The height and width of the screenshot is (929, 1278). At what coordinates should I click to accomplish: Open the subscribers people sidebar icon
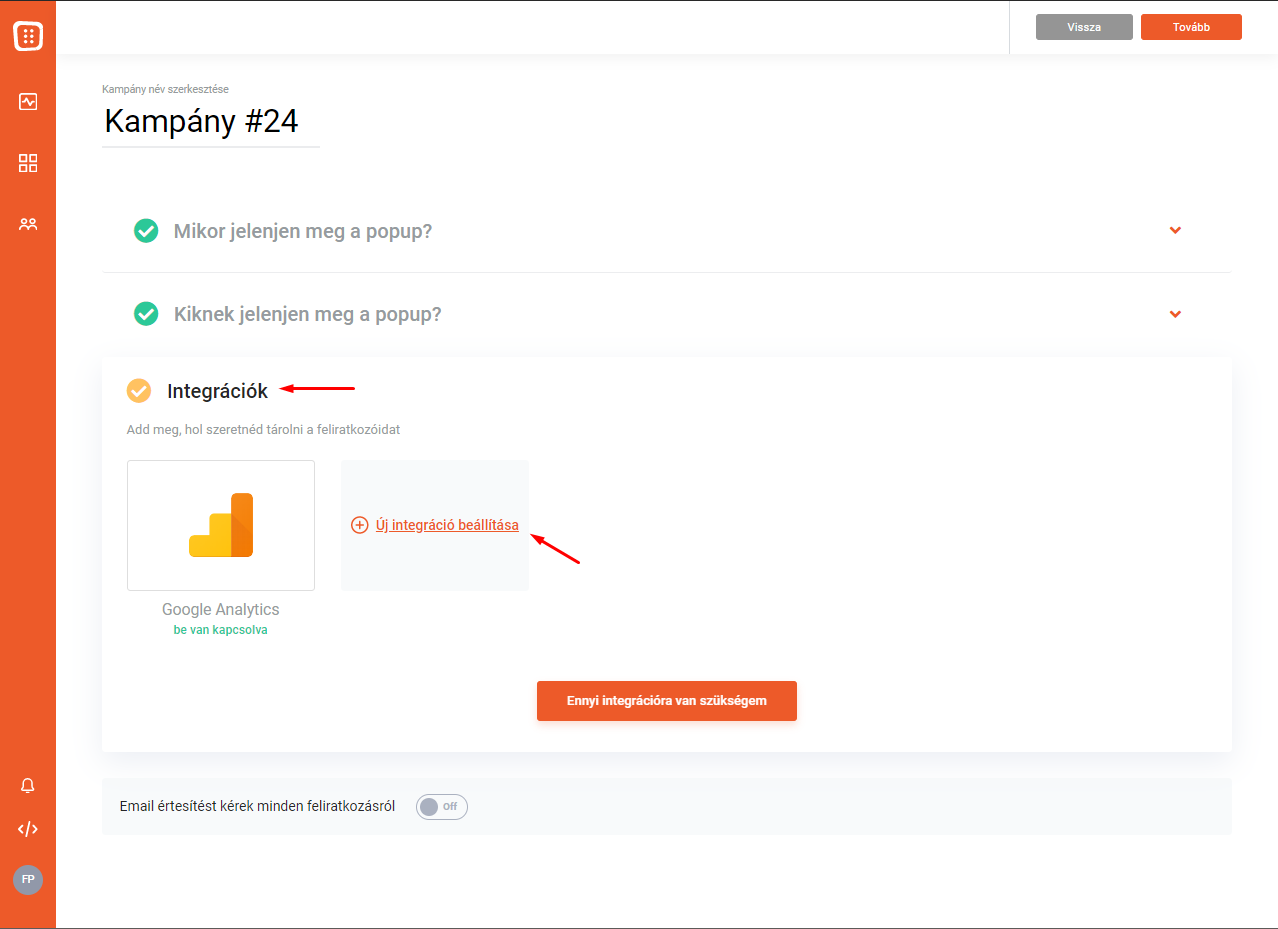[28, 224]
